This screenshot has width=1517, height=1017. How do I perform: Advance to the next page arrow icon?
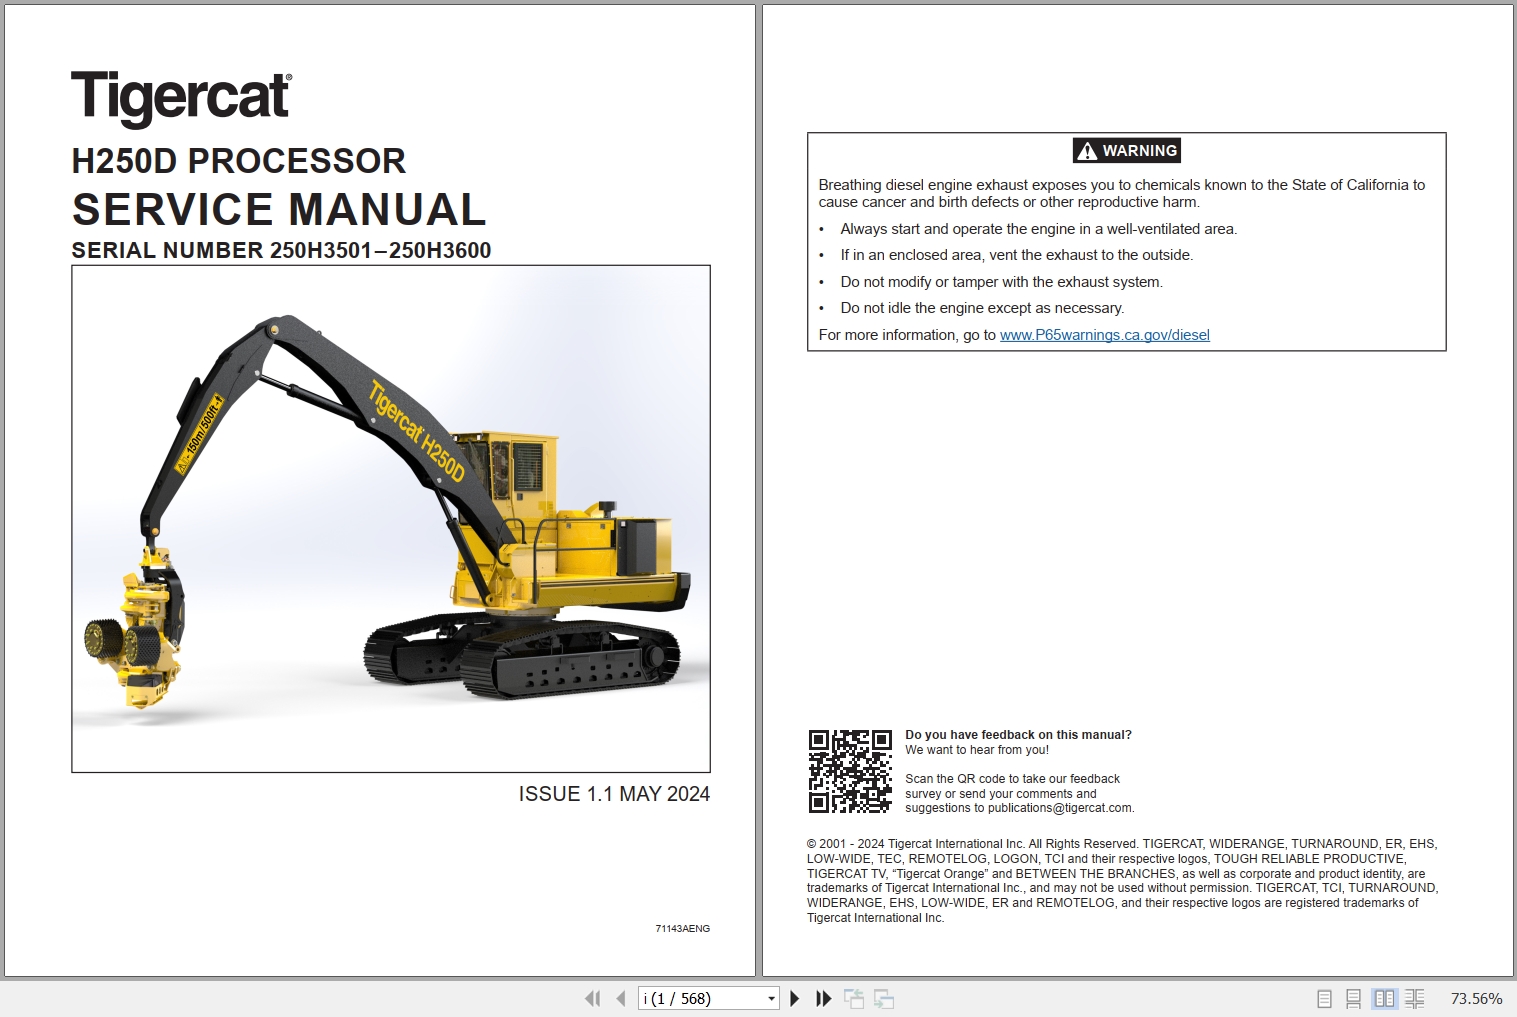pyautogui.click(x=794, y=998)
